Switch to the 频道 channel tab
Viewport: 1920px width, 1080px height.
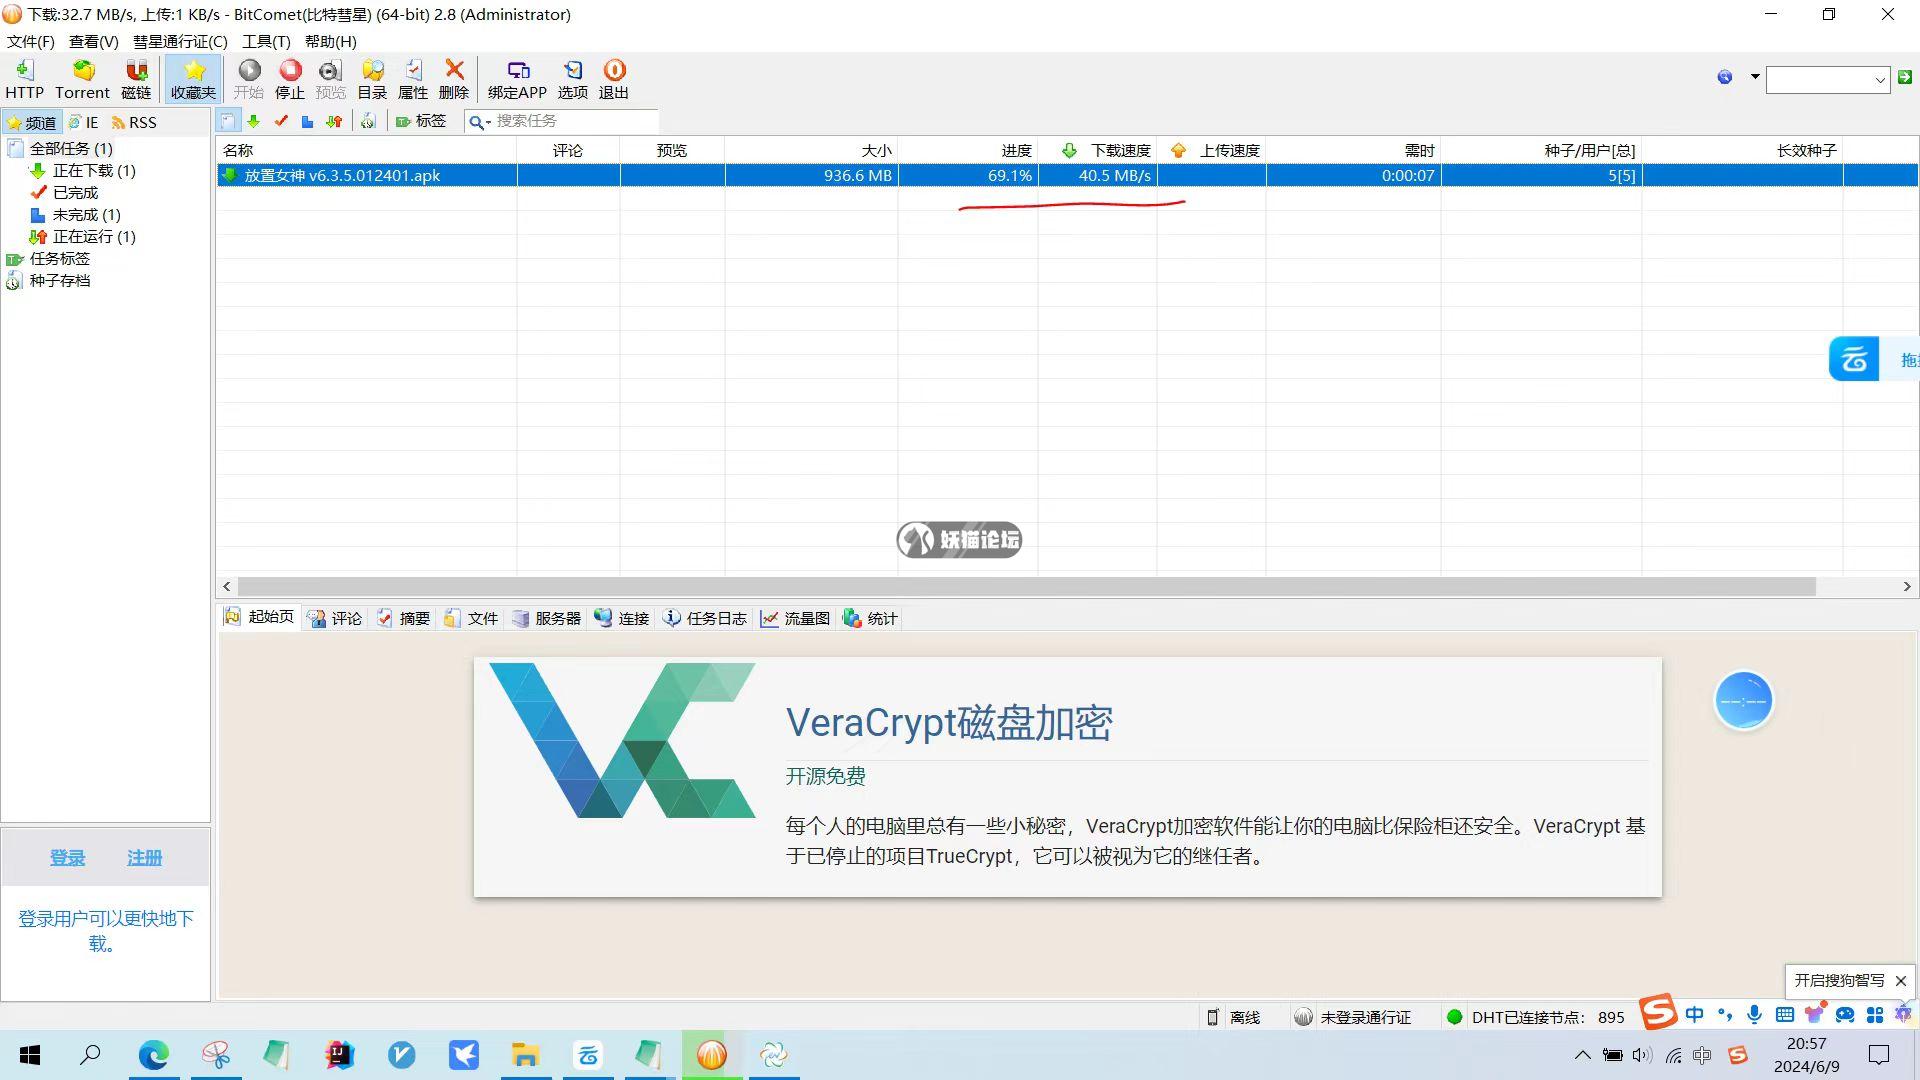click(x=31, y=122)
